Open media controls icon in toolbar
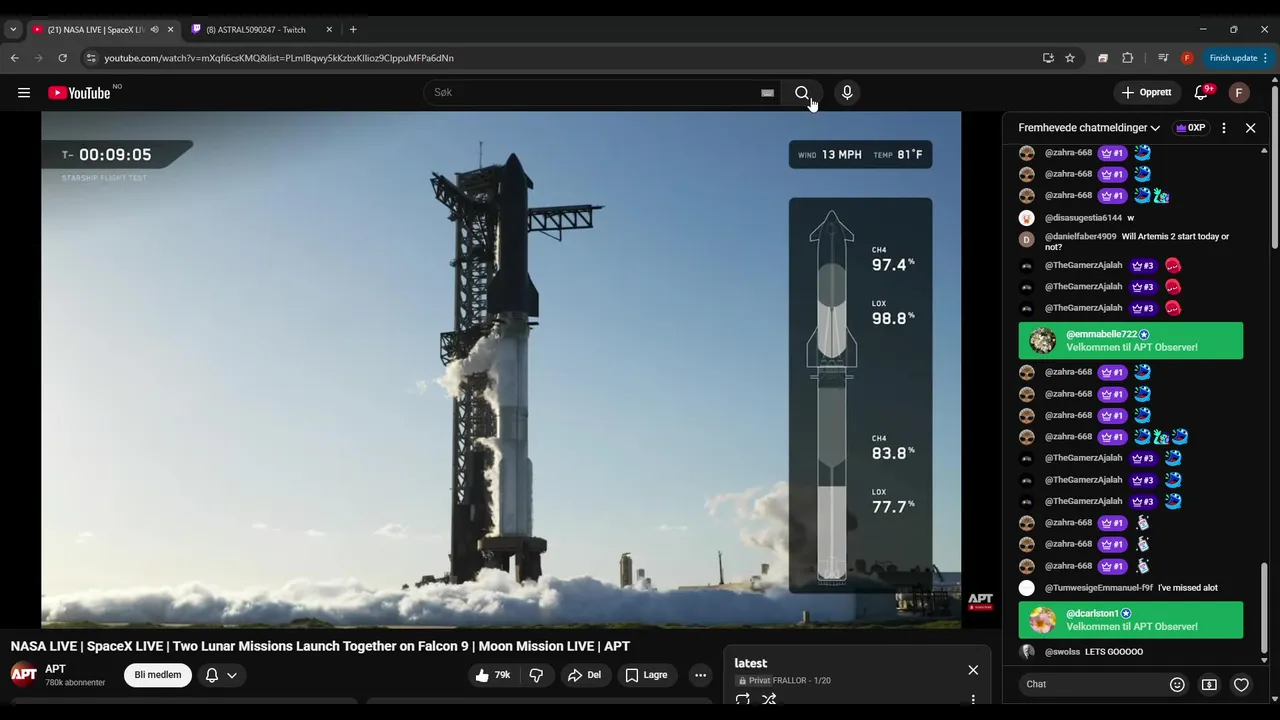 coord(1163,58)
